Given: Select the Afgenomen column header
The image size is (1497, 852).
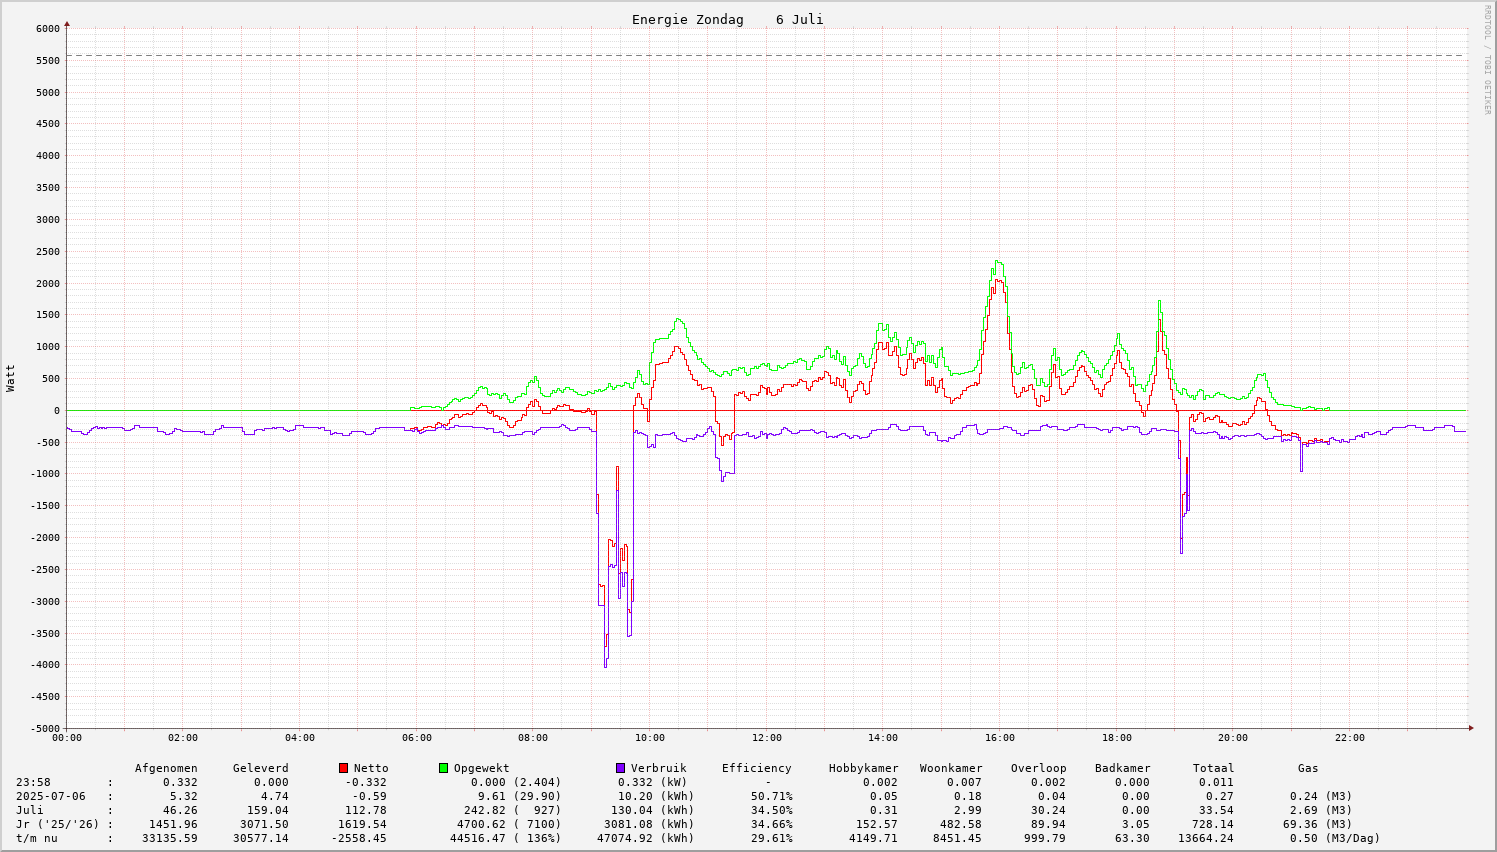Looking at the screenshot, I should (x=166, y=768).
